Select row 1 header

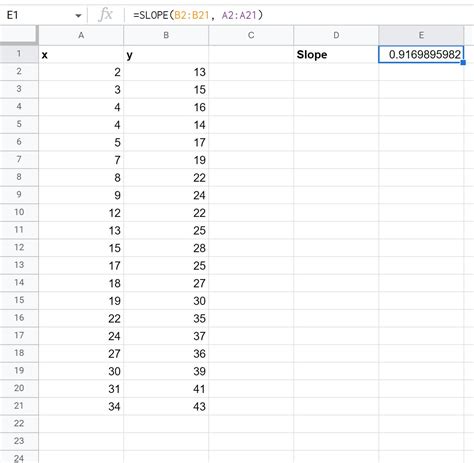19,54
